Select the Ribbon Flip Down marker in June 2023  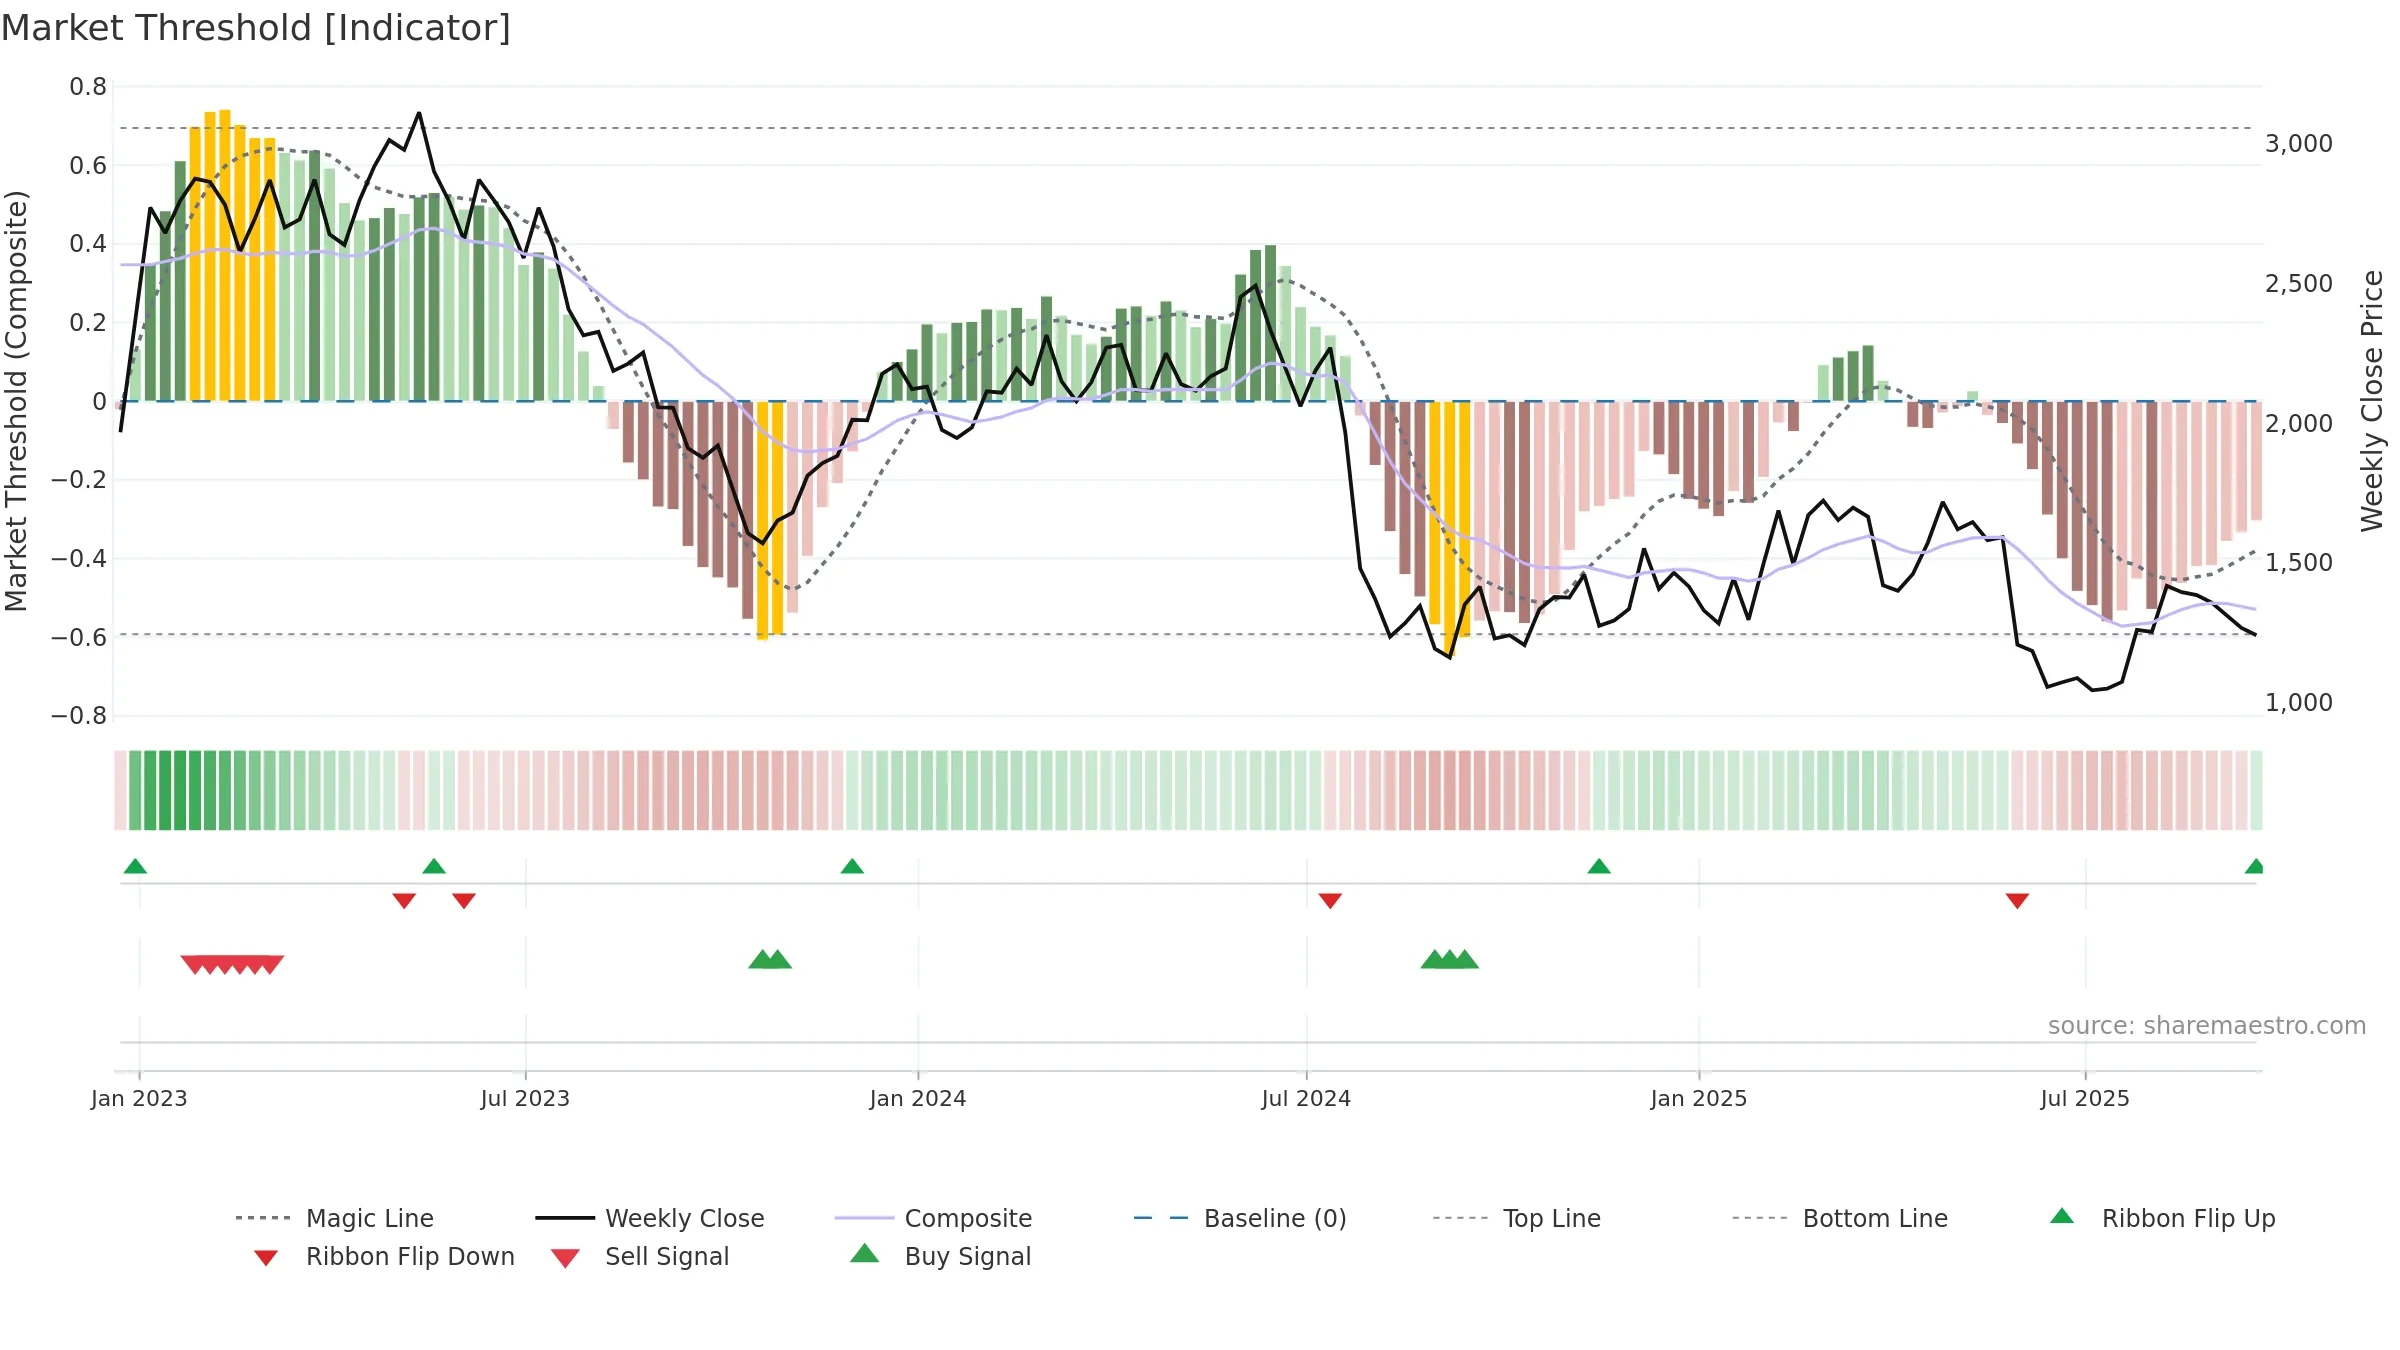click(x=464, y=901)
